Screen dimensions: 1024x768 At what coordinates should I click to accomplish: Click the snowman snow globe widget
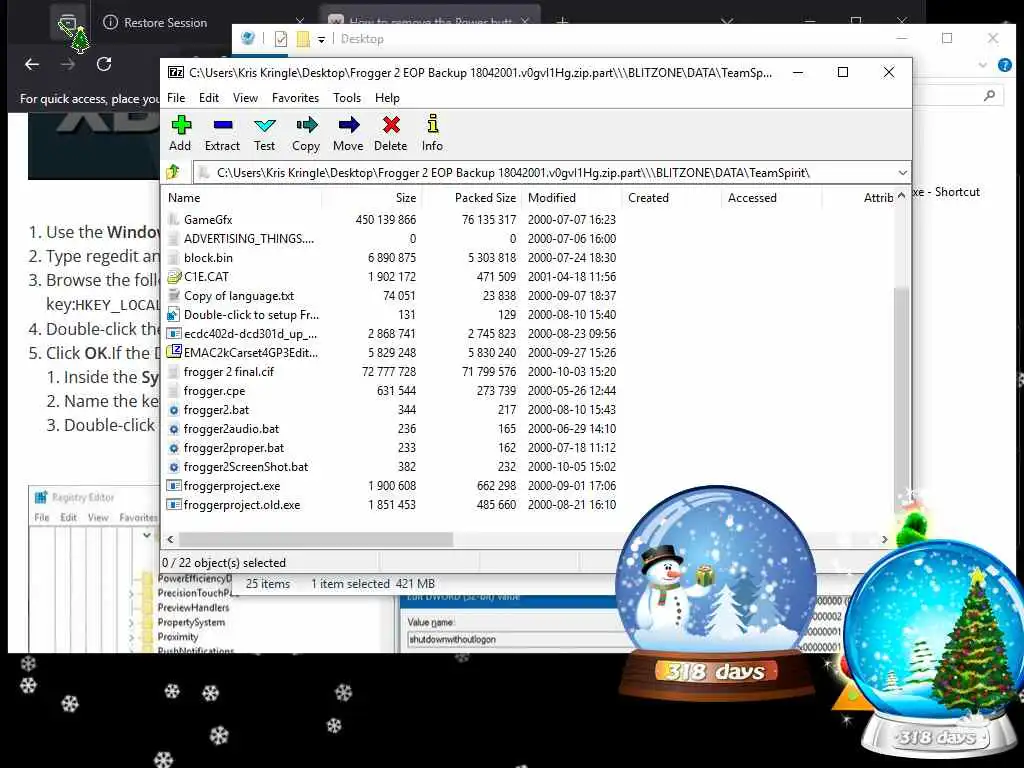pyautogui.click(x=716, y=591)
